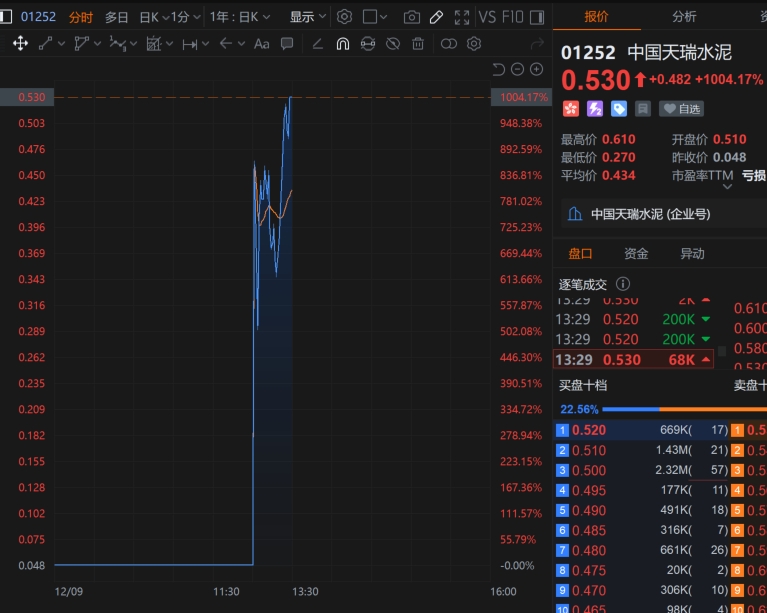Screen dimensions: 767x613
Task: Open 中国天瑞水泥 (企业号) company link
Action: [x=650, y=214]
